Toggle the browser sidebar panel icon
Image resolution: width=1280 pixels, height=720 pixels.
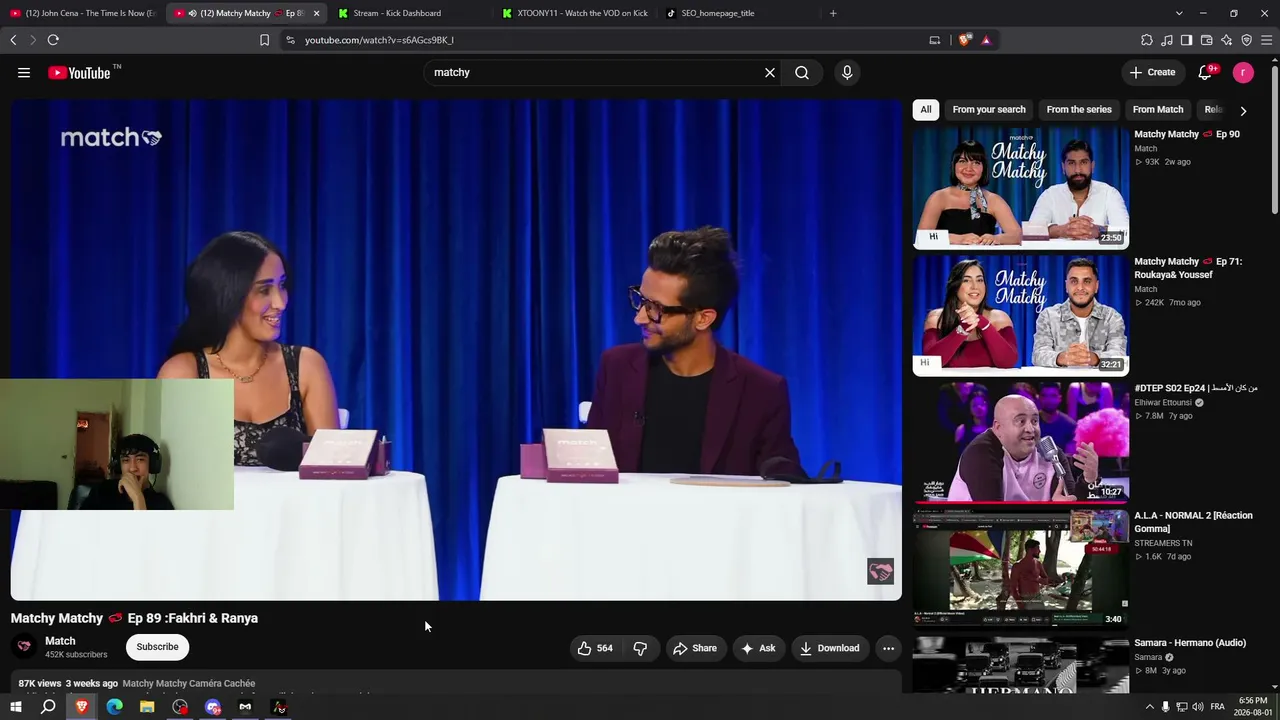[1186, 40]
